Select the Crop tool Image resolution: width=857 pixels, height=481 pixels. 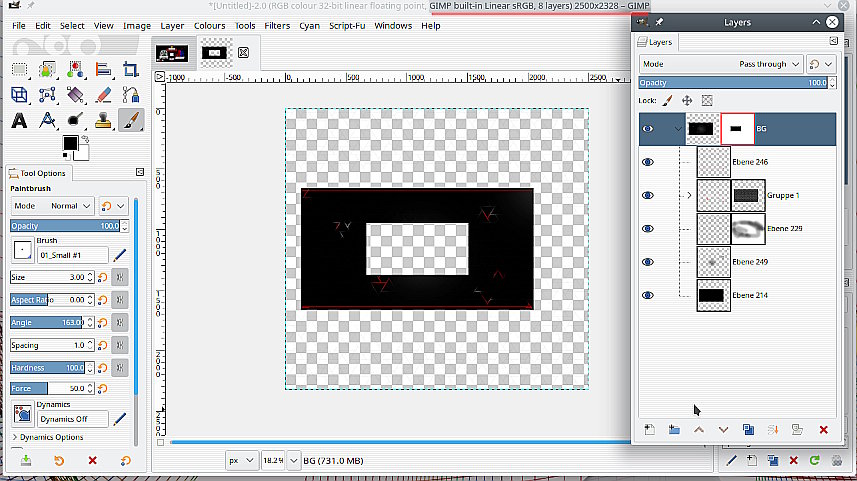click(x=130, y=69)
